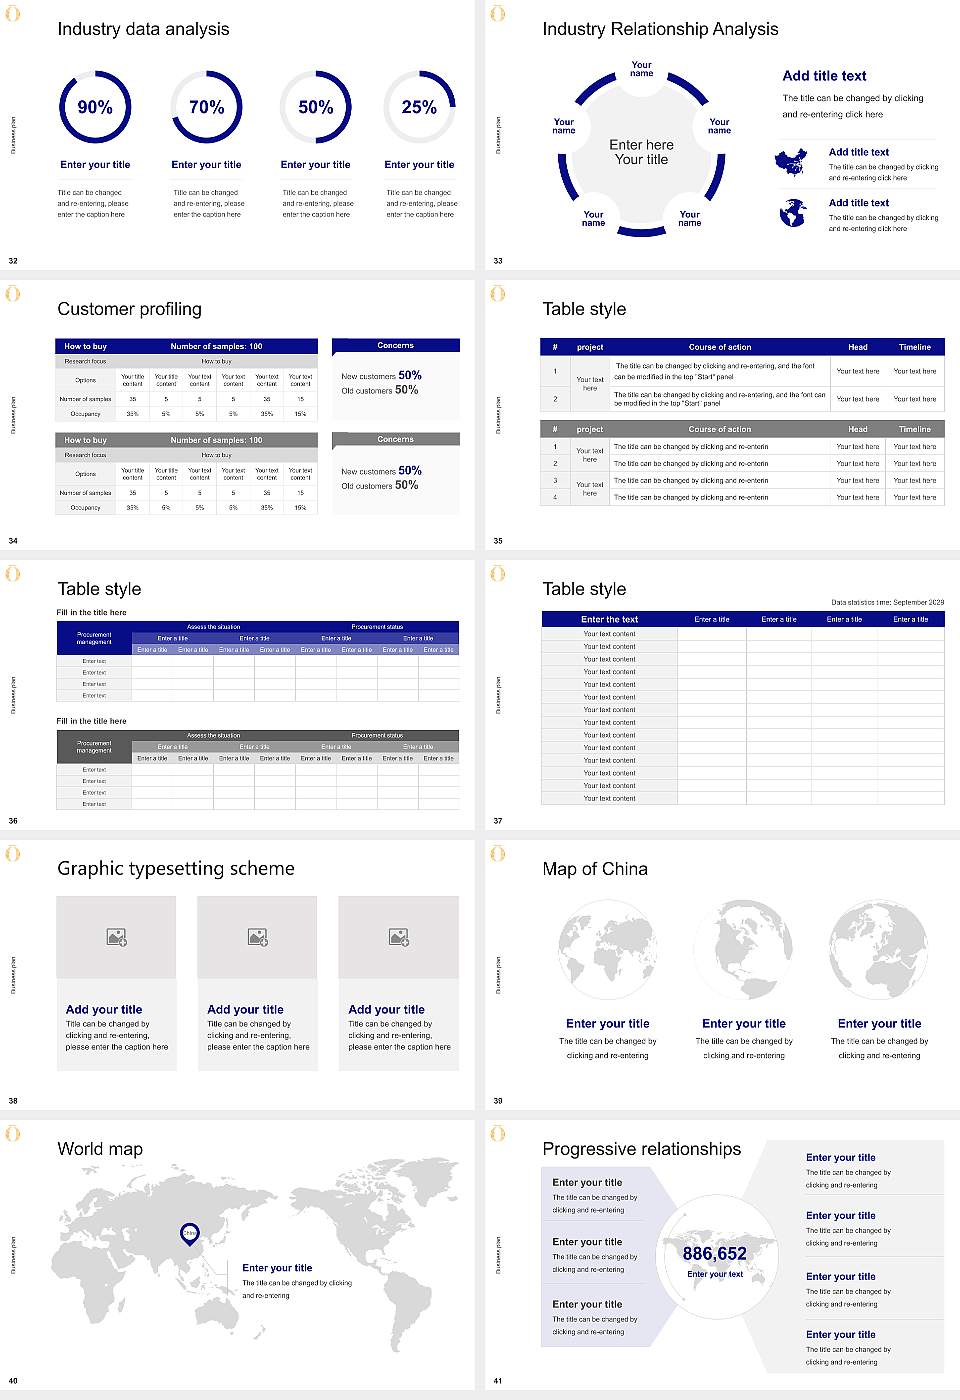Click the blue 'Procurement management' cell
Image resolution: width=960 pixels, height=1400 pixels.
click(94, 638)
